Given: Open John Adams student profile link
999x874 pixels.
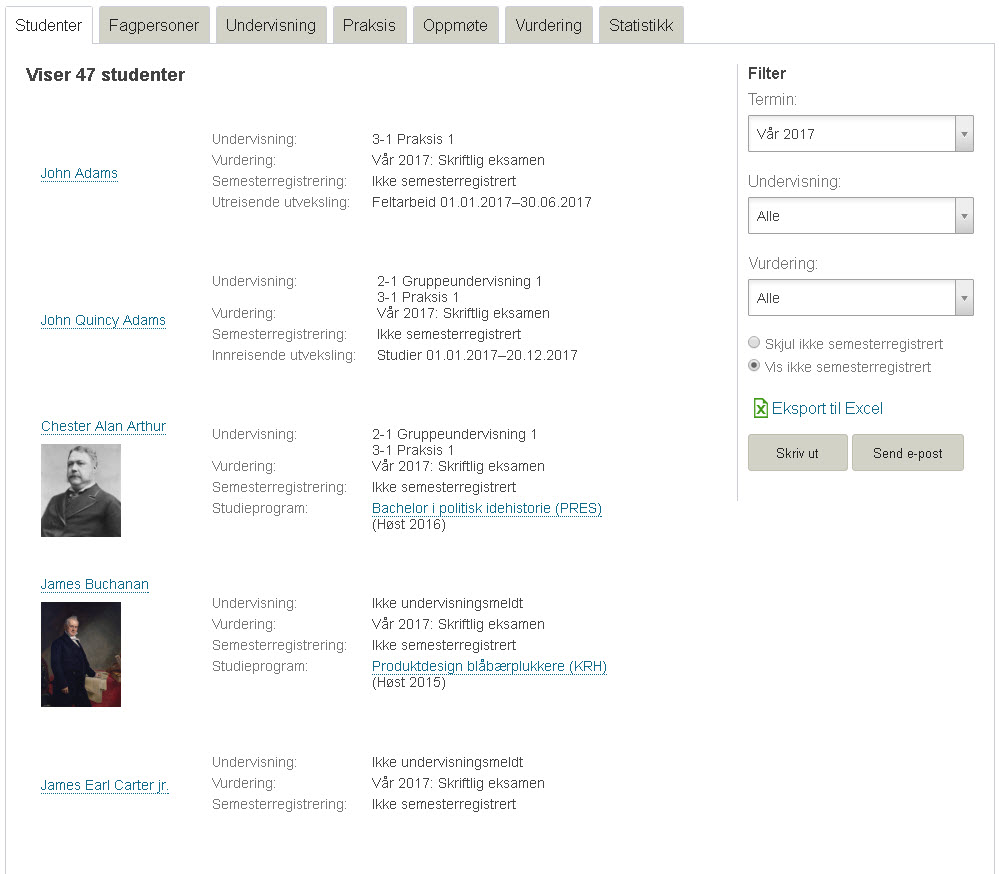Looking at the screenshot, I should pyautogui.click(x=79, y=173).
